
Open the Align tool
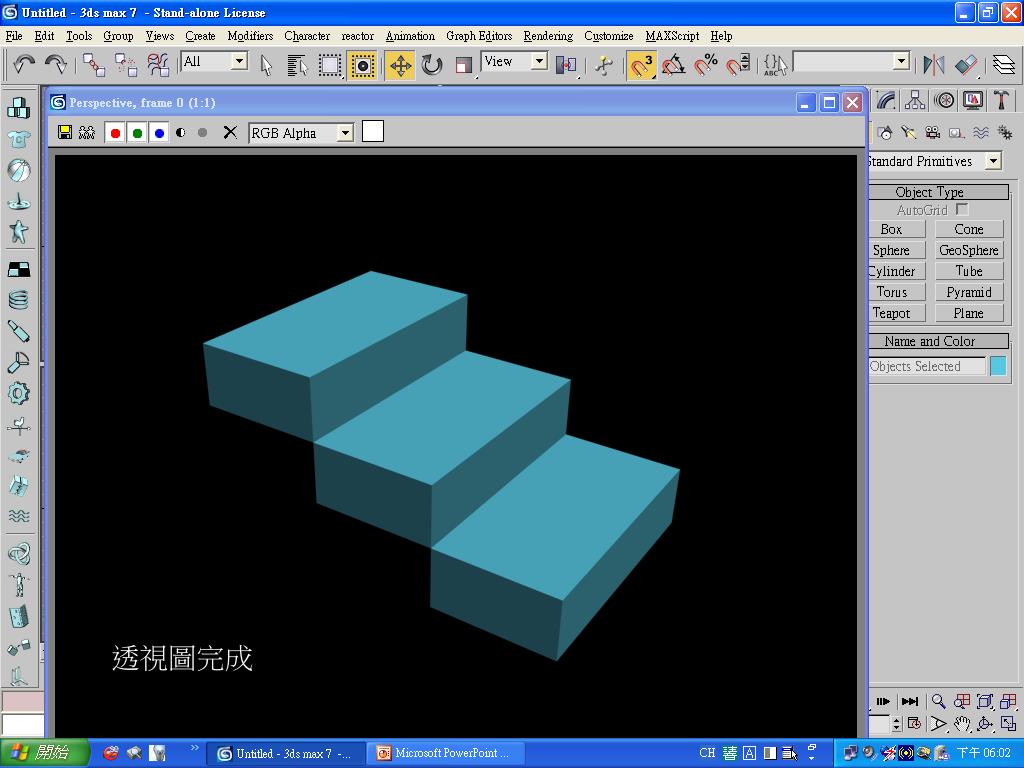[x=967, y=65]
